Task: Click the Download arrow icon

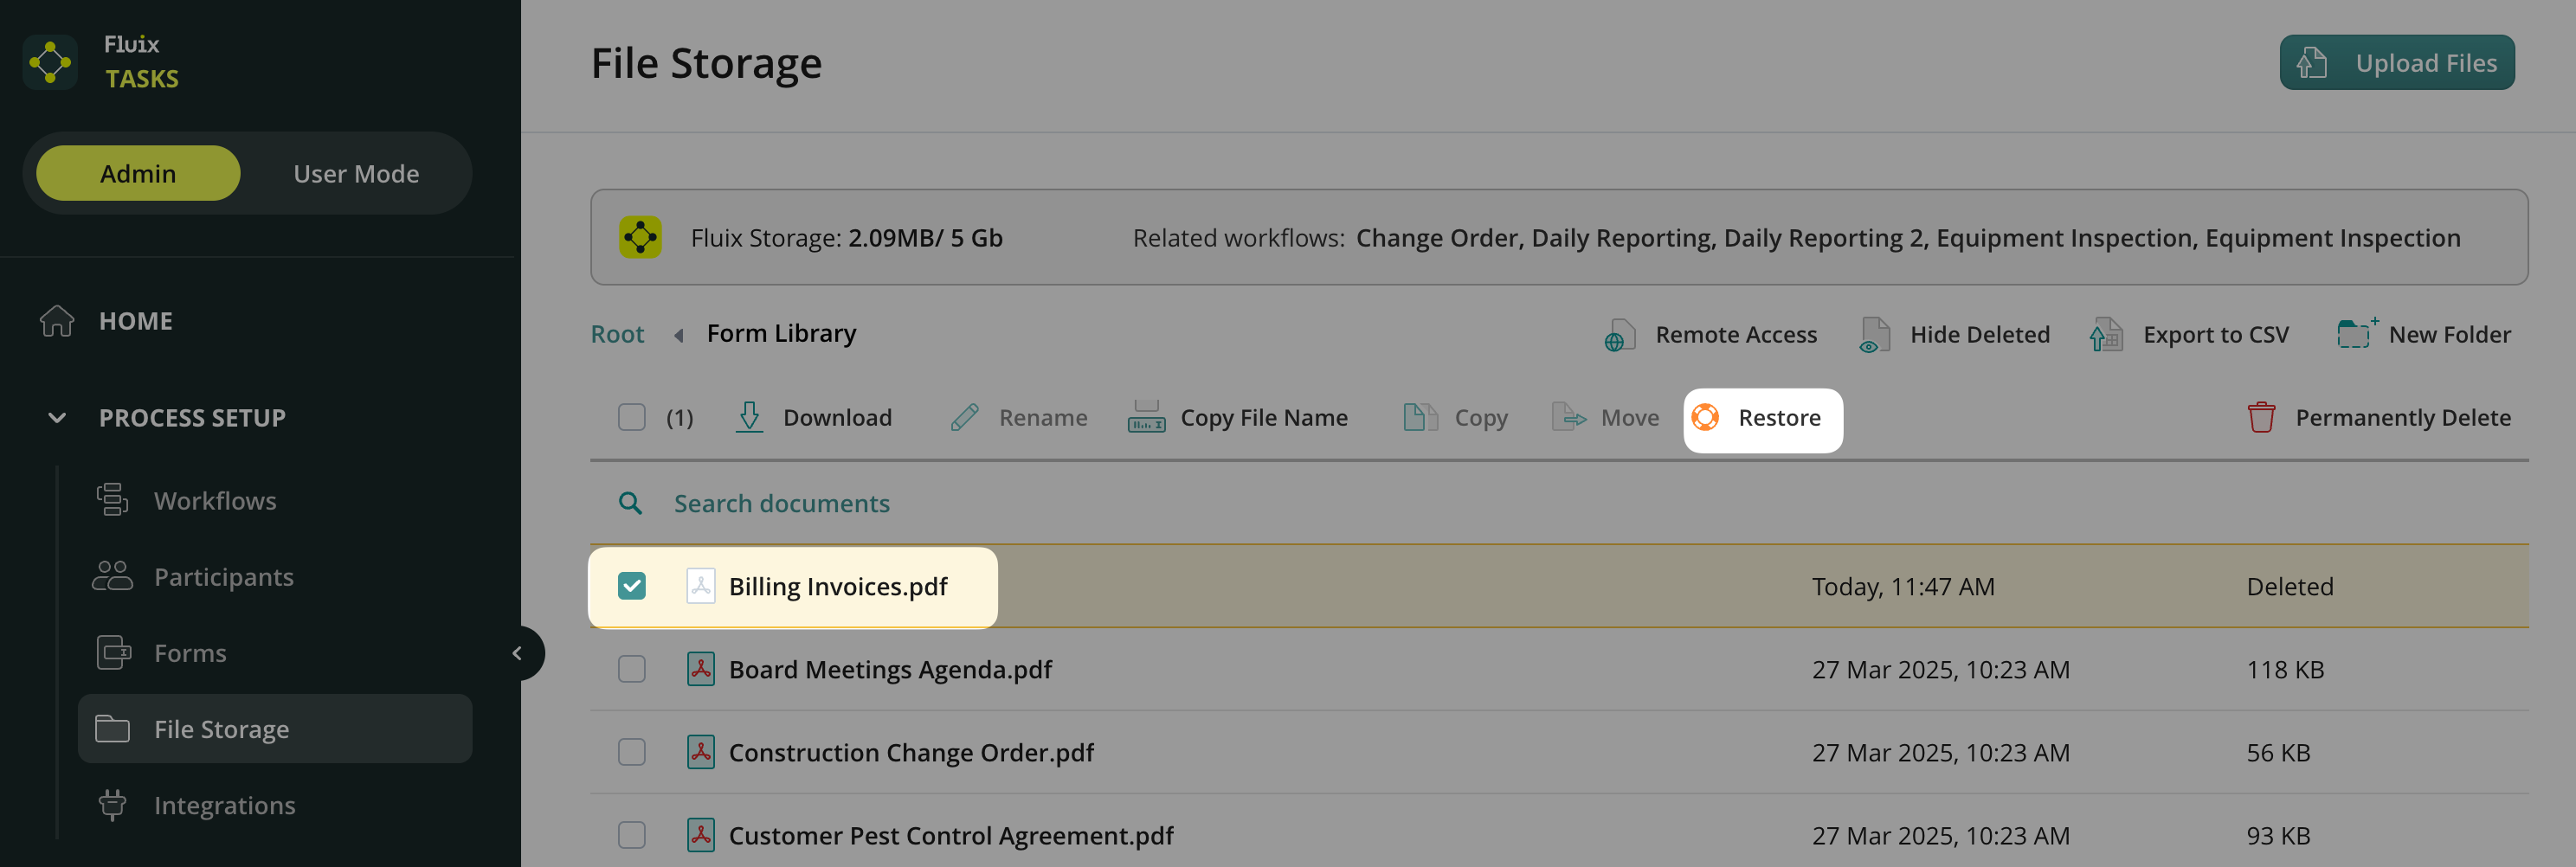Action: point(749,418)
